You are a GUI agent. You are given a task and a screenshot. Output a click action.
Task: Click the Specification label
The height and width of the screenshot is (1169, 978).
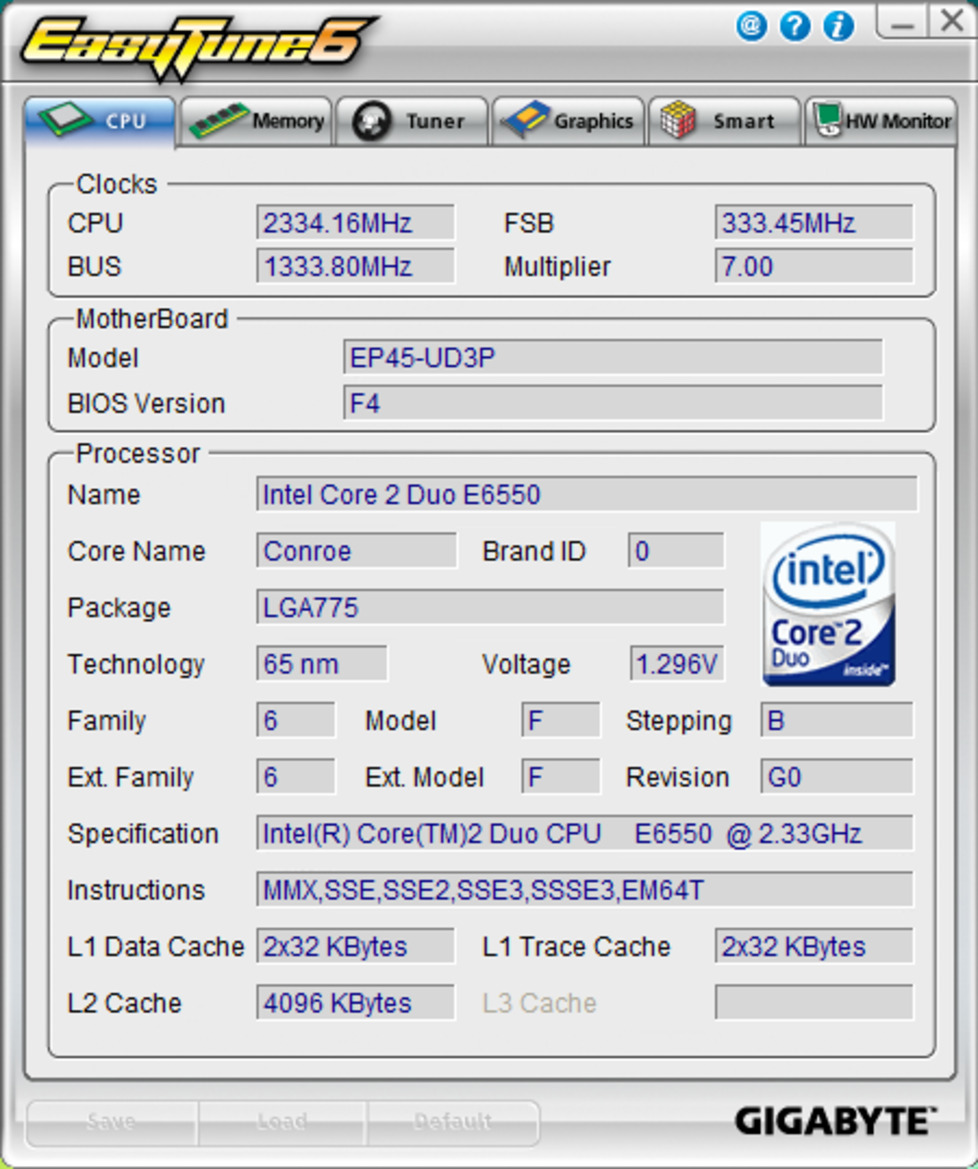tap(143, 834)
